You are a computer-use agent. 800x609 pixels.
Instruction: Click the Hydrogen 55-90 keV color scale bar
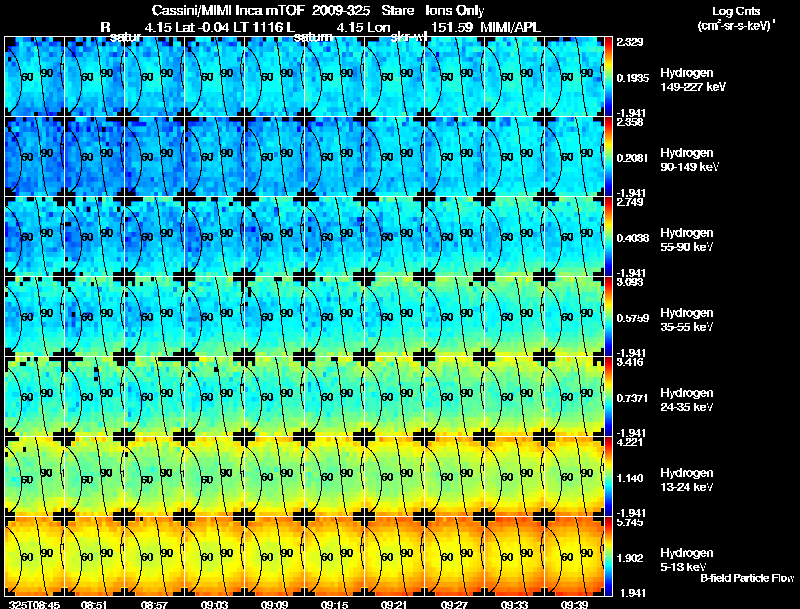click(608, 236)
